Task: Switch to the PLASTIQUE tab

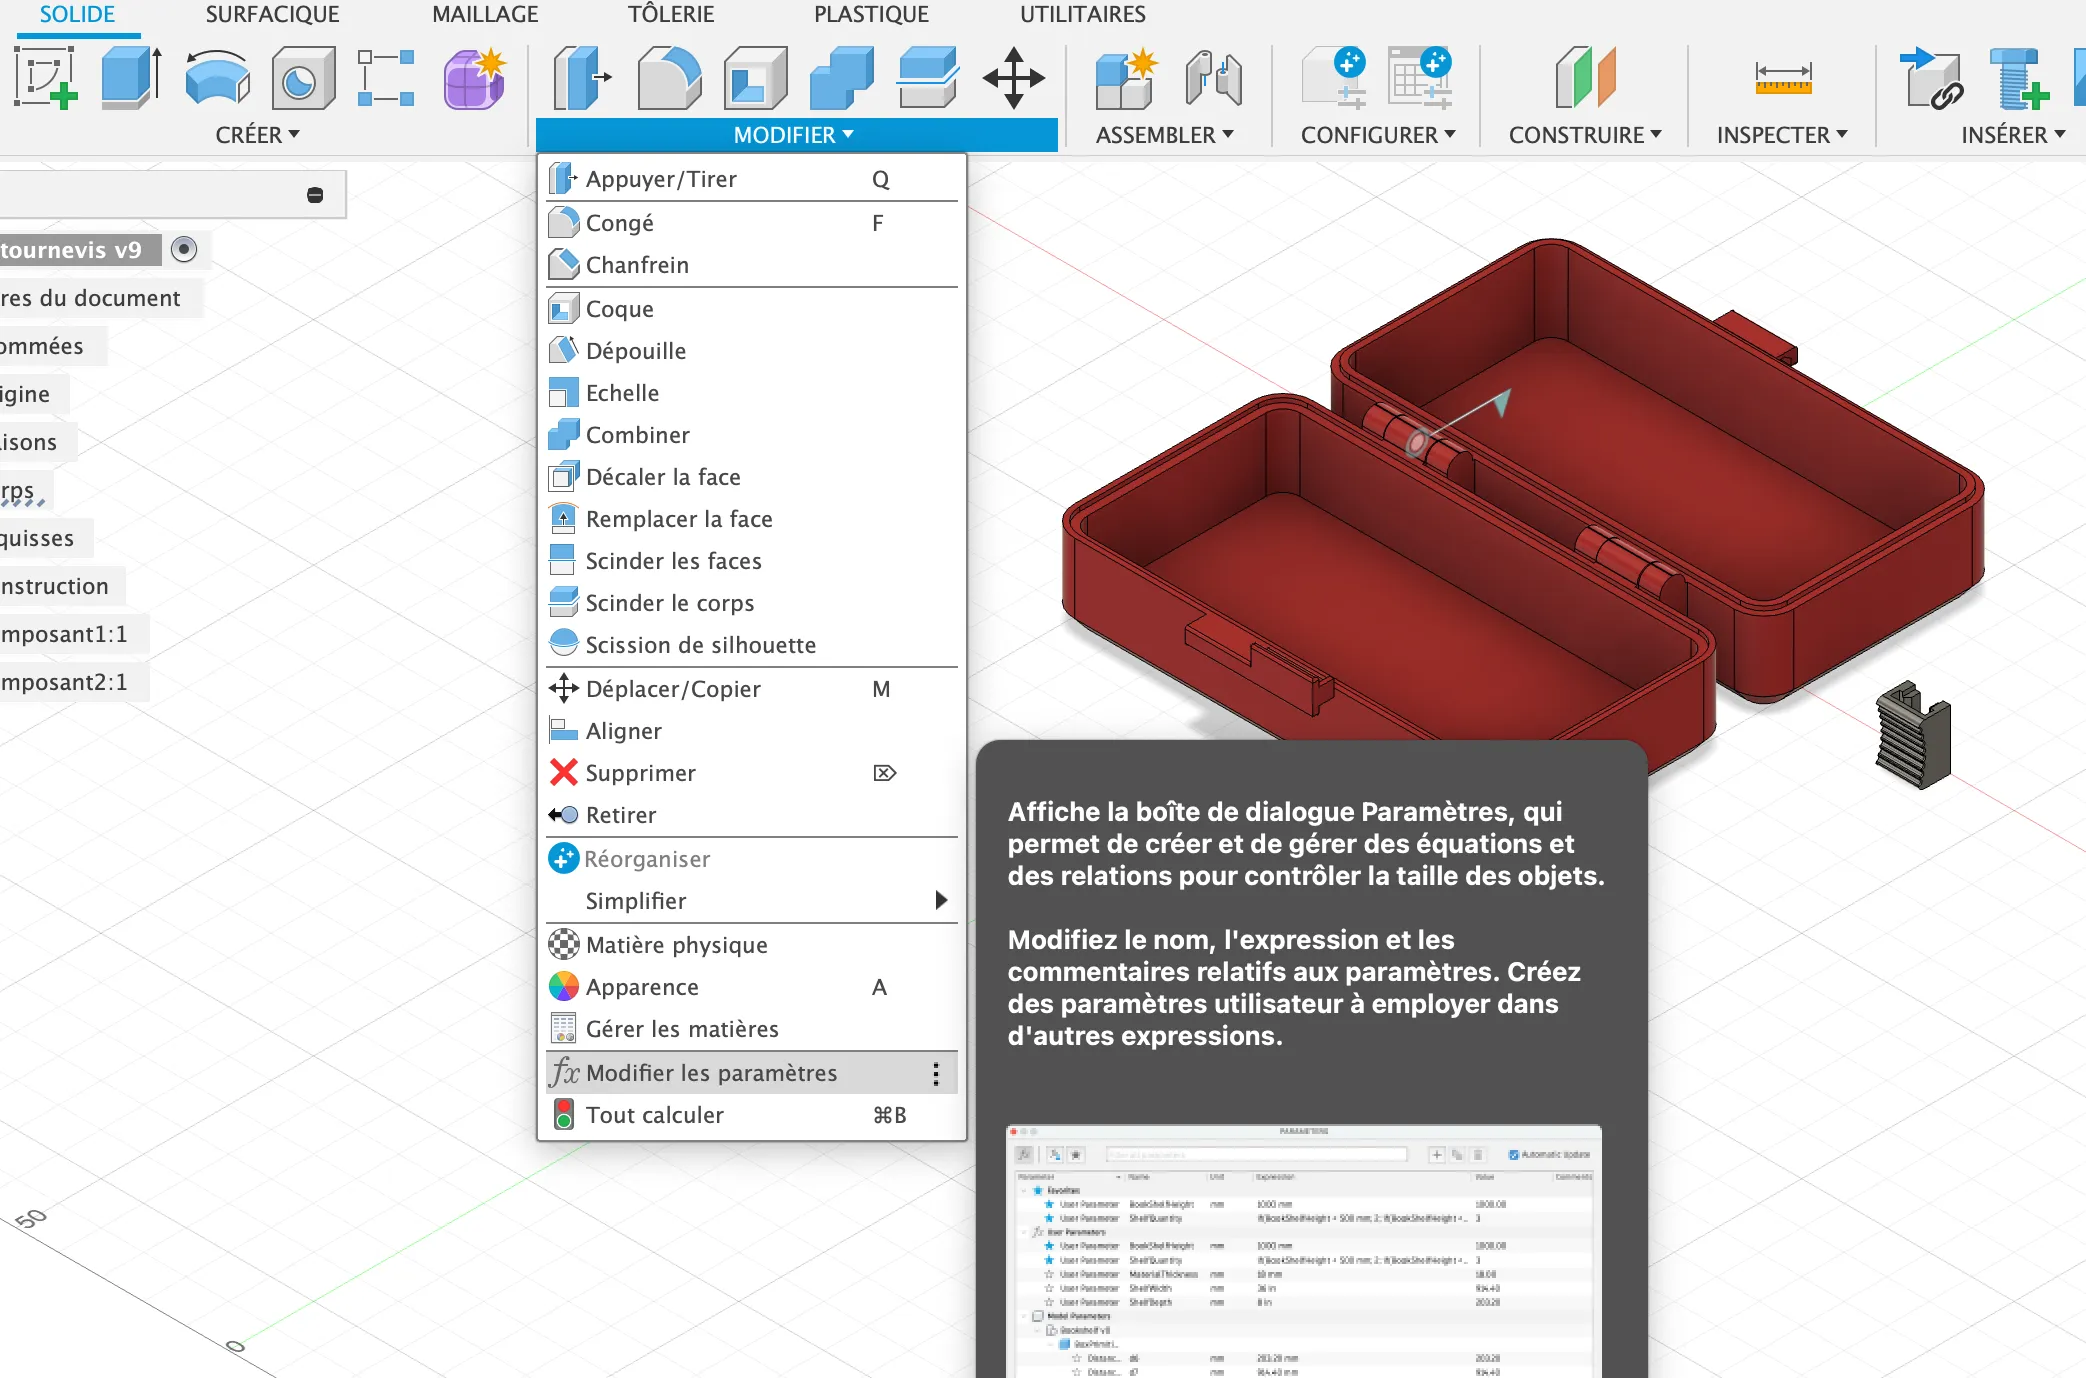Action: [870, 14]
